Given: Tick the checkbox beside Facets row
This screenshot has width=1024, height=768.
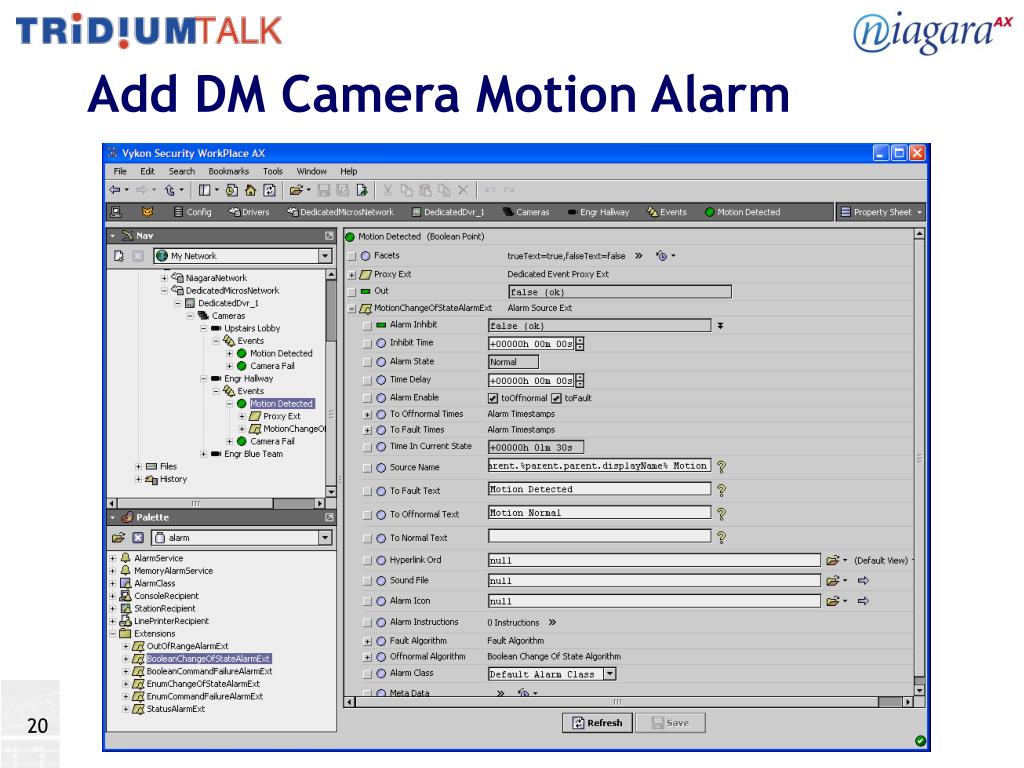Looking at the screenshot, I should 351,257.
